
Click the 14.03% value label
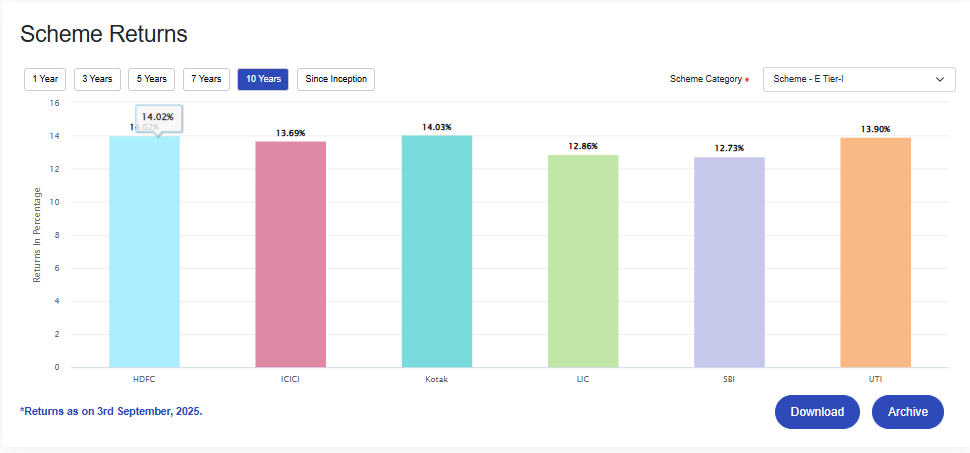[437, 127]
